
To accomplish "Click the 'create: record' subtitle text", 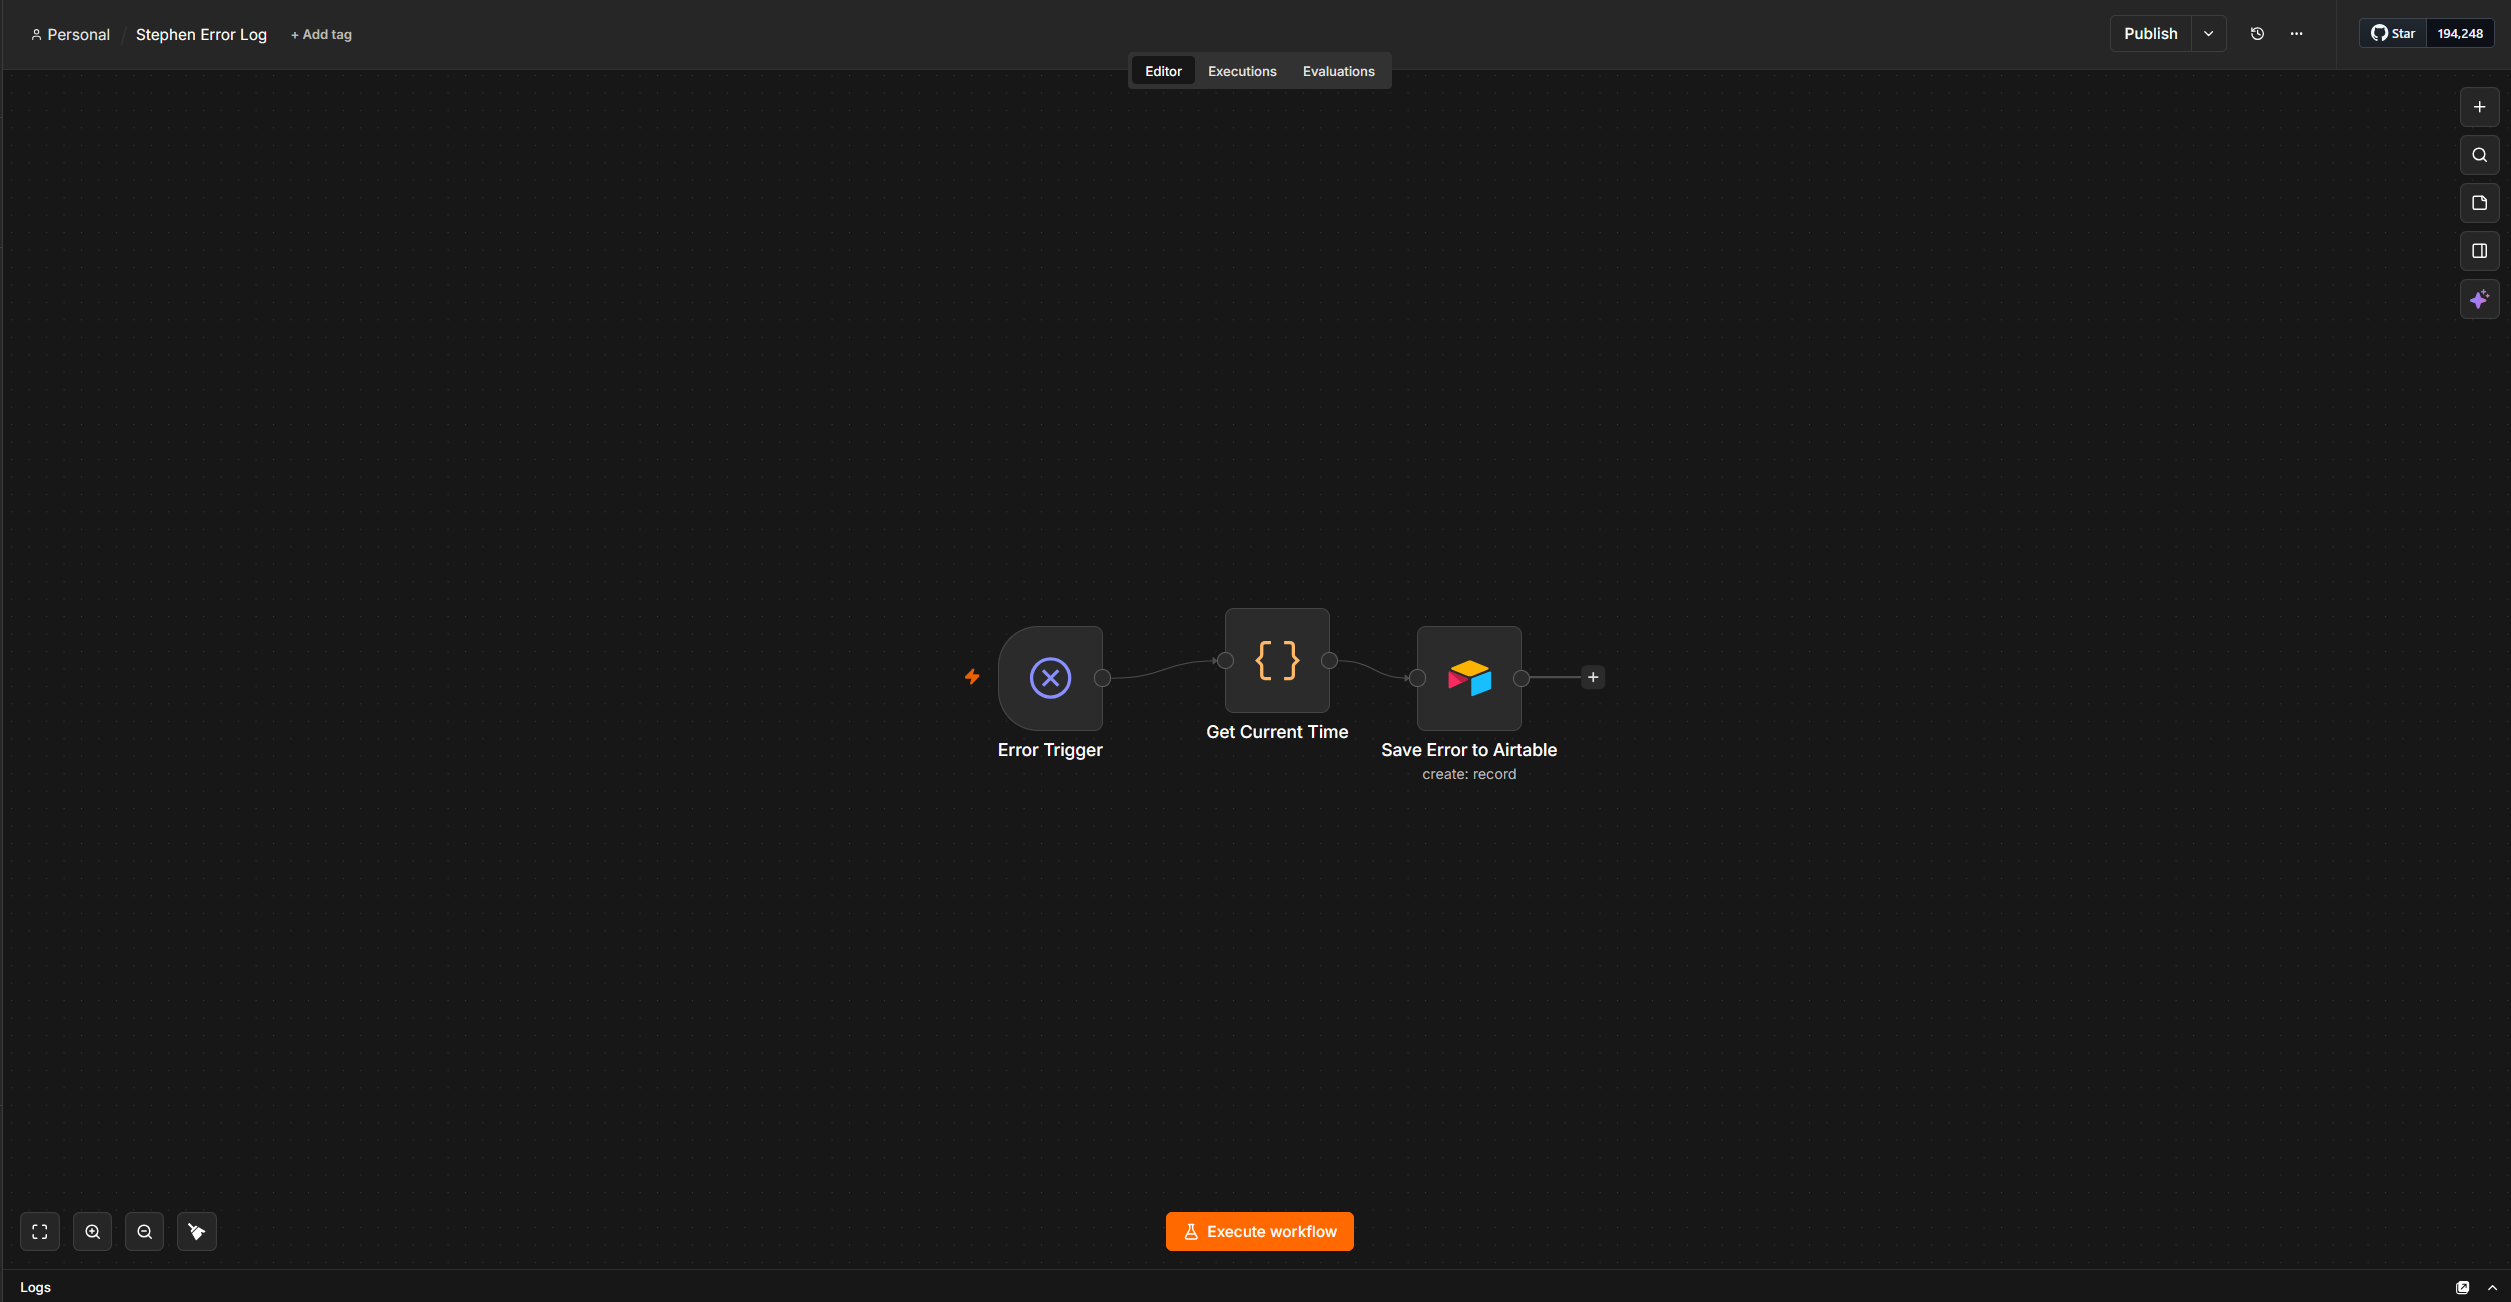I will (1469, 774).
